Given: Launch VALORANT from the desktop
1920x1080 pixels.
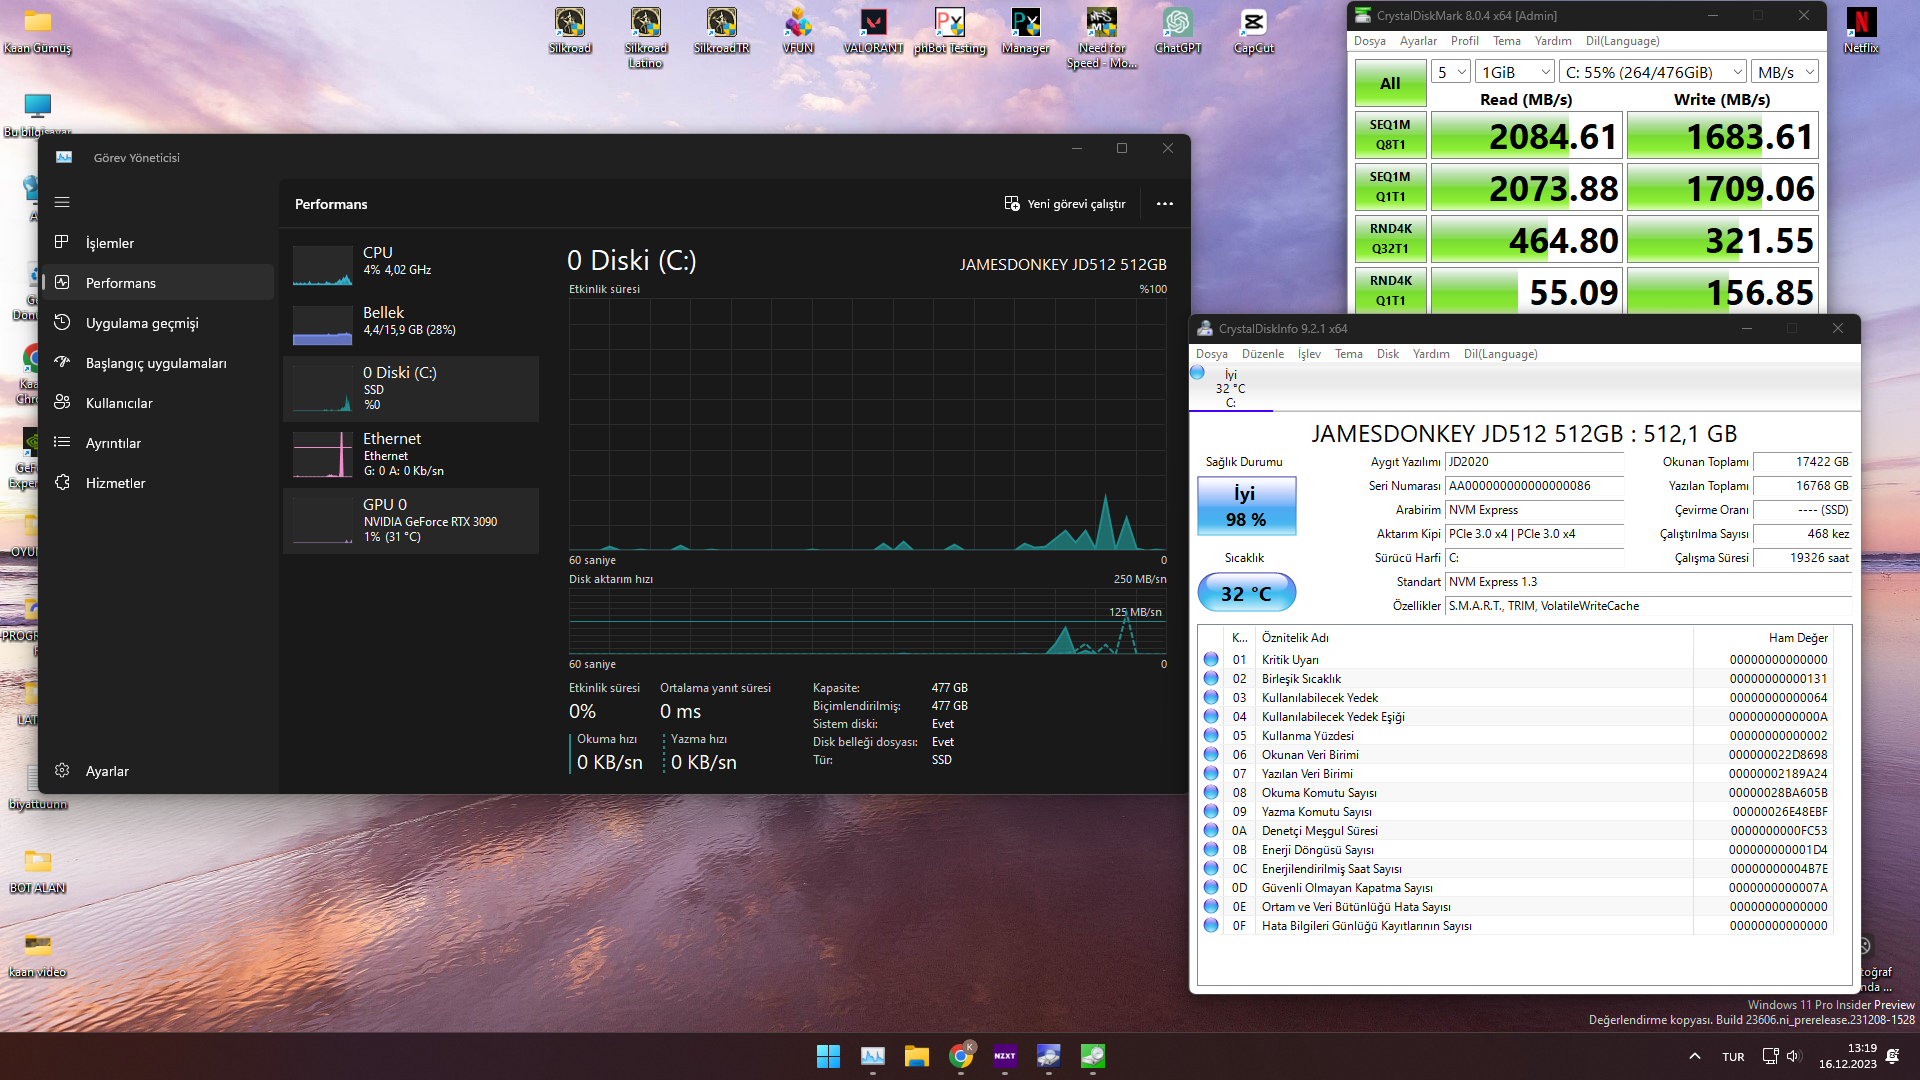Looking at the screenshot, I should tap(873, 31).
